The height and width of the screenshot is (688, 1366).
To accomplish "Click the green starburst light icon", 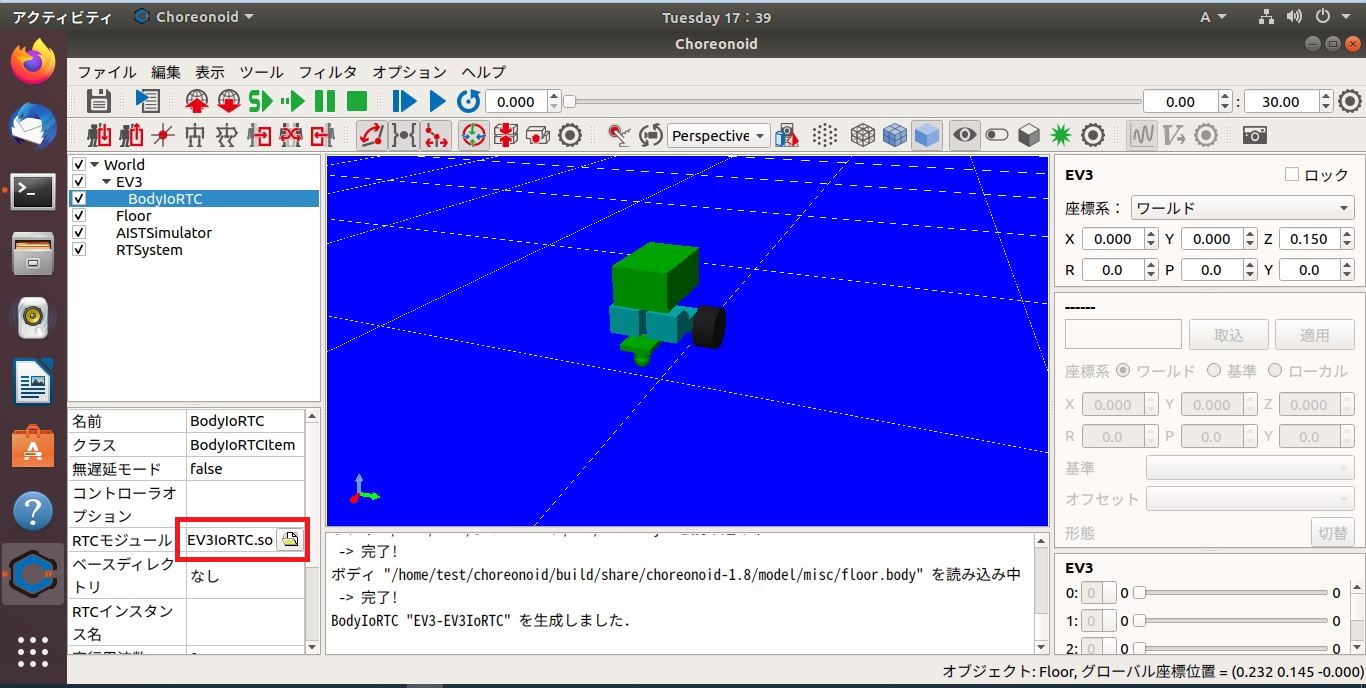I will point(1061,135).
